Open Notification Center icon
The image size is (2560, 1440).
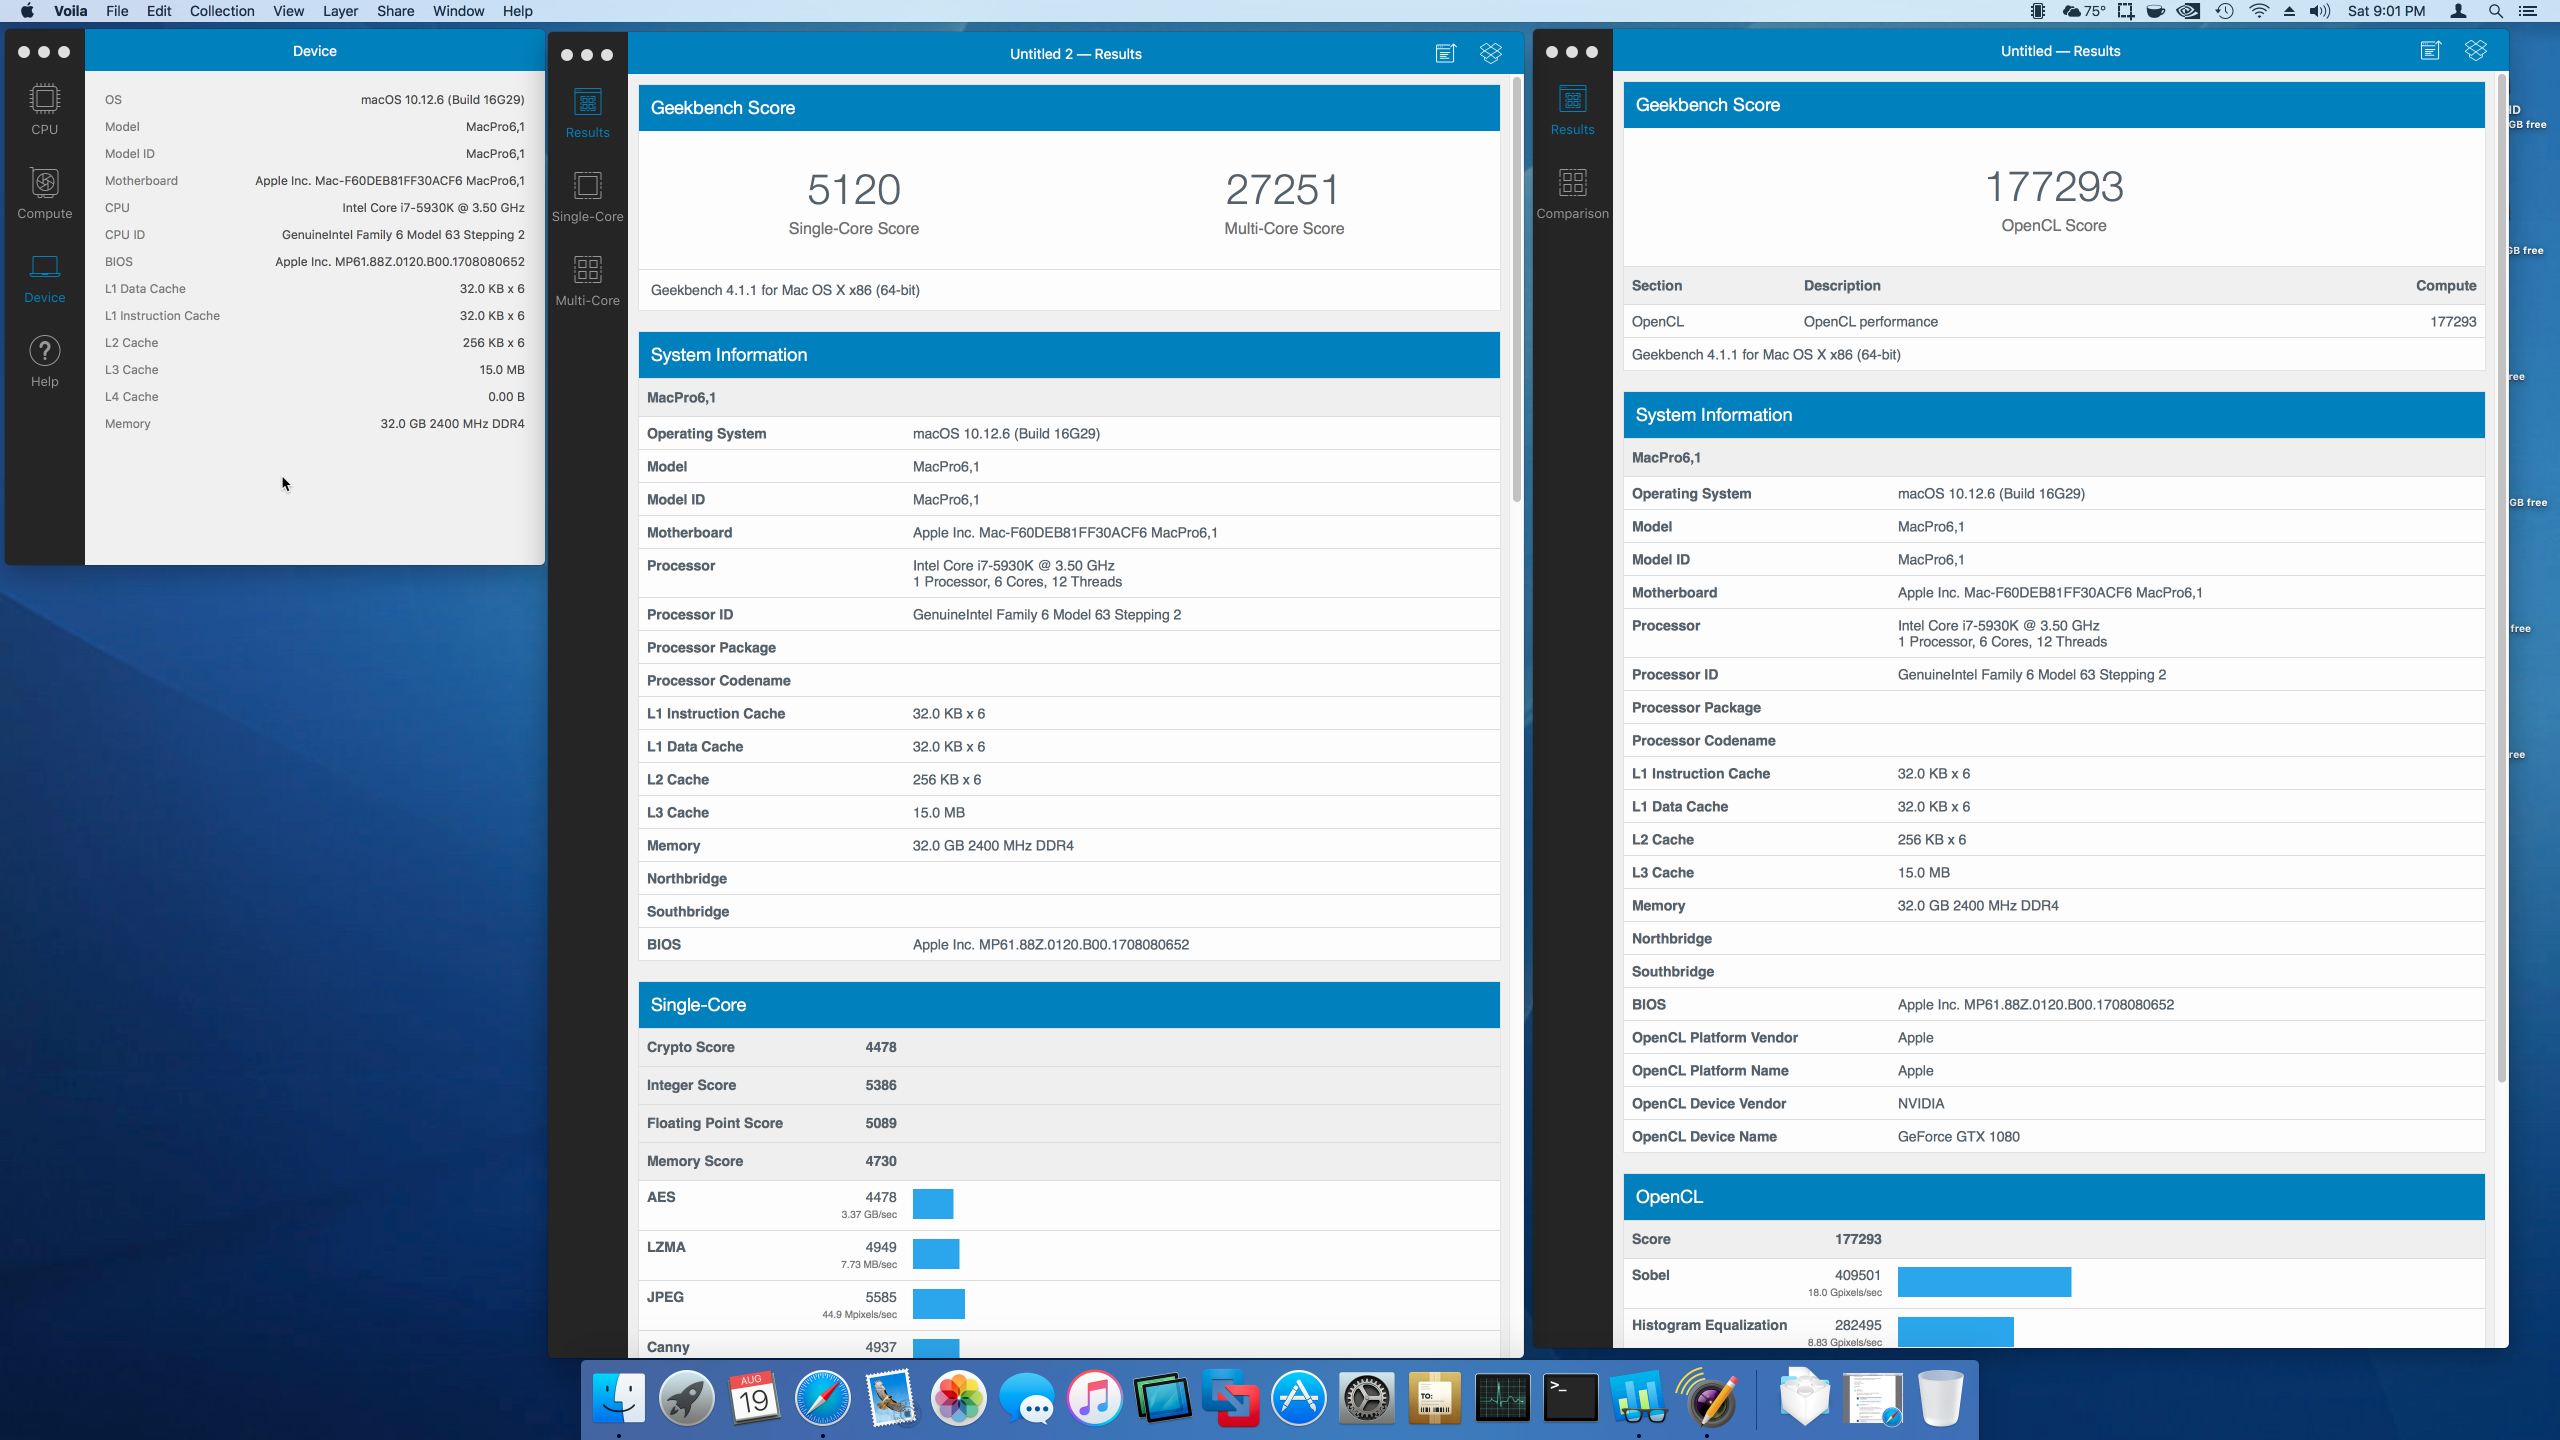[2528, 11]
